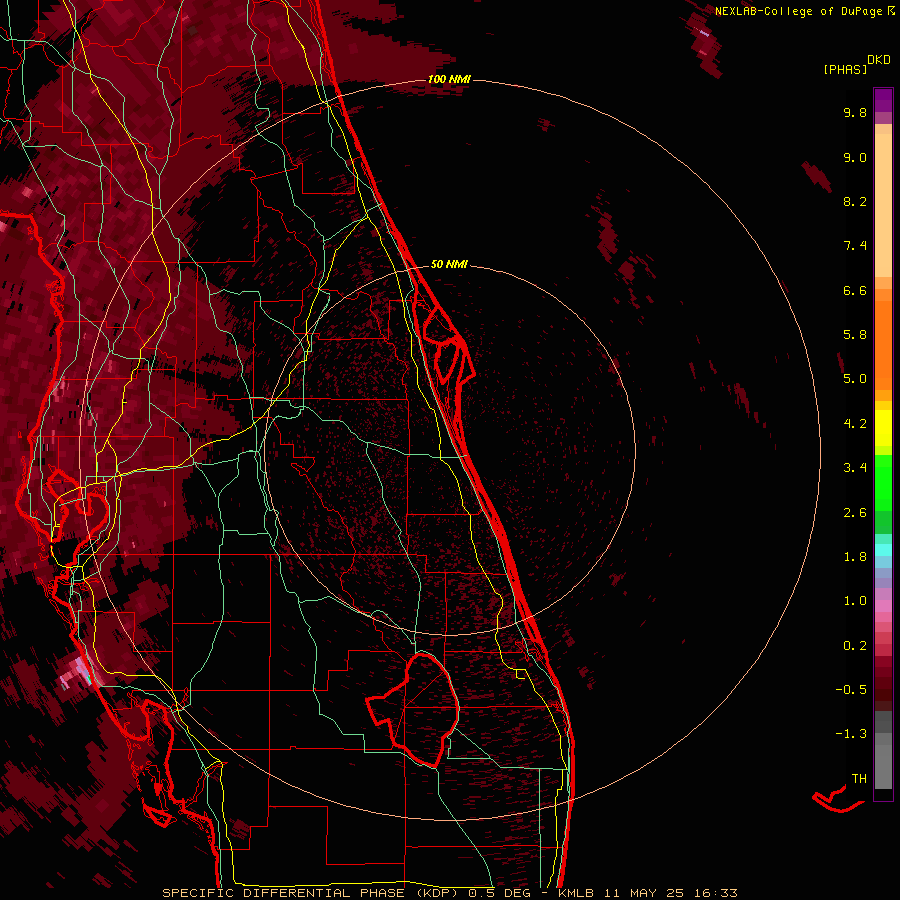Click the NEXLAB-College of DuPage label
This screenshot has height=900, width=900.
point(800,11)
